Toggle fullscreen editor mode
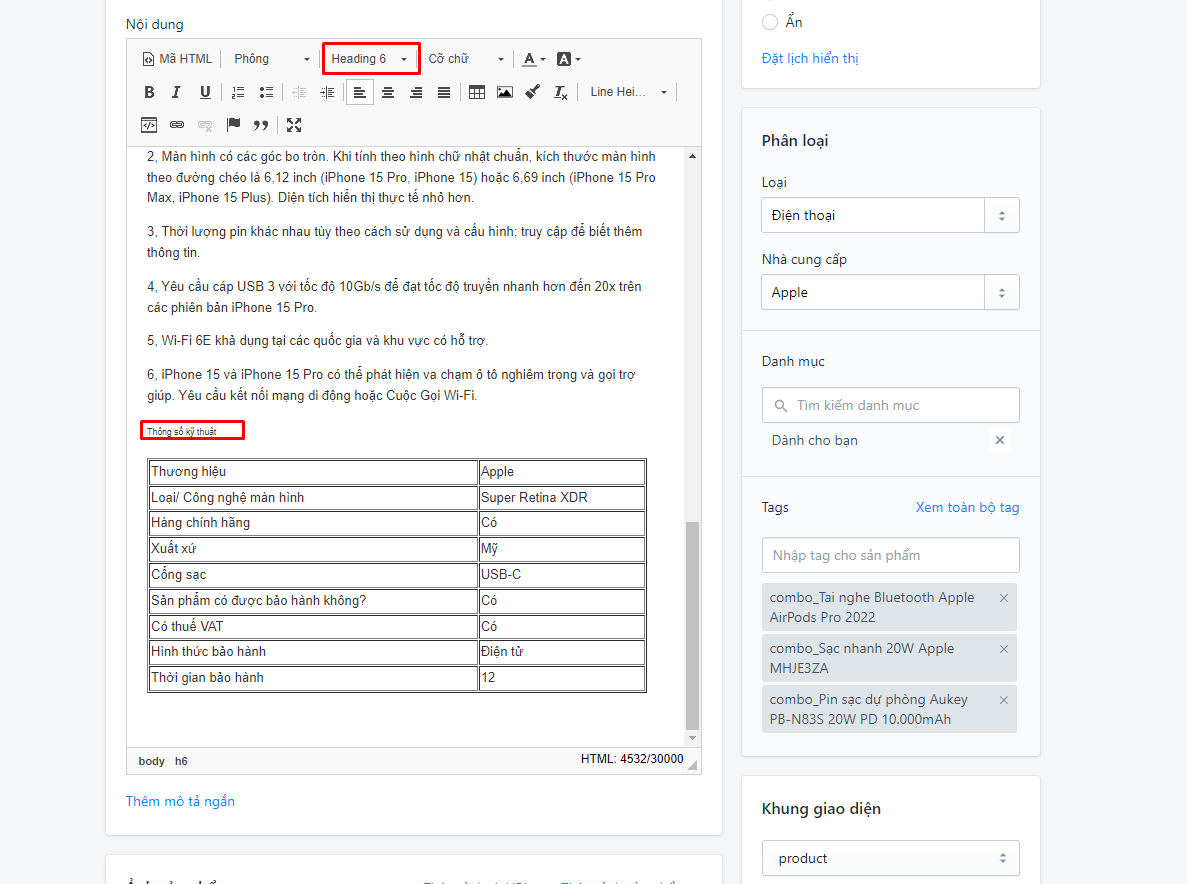The width and height of the screenshot is (1187, 884). 294,125
